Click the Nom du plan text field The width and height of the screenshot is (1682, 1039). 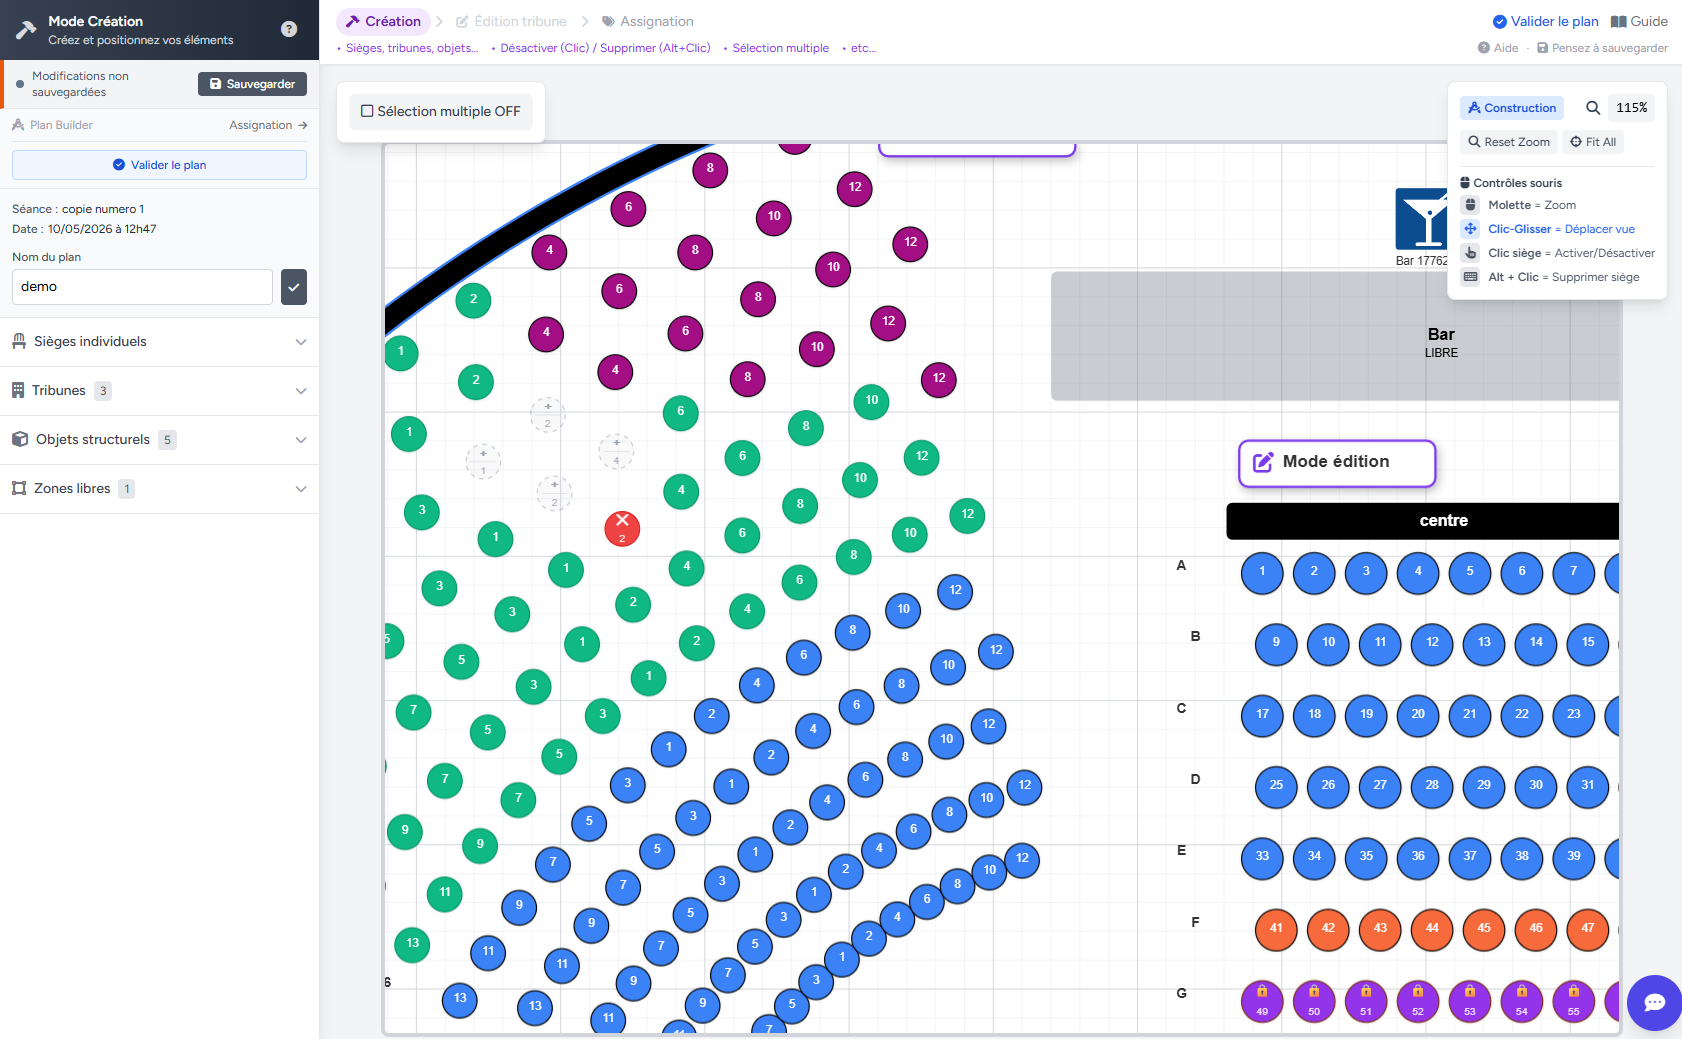[142, 287]
